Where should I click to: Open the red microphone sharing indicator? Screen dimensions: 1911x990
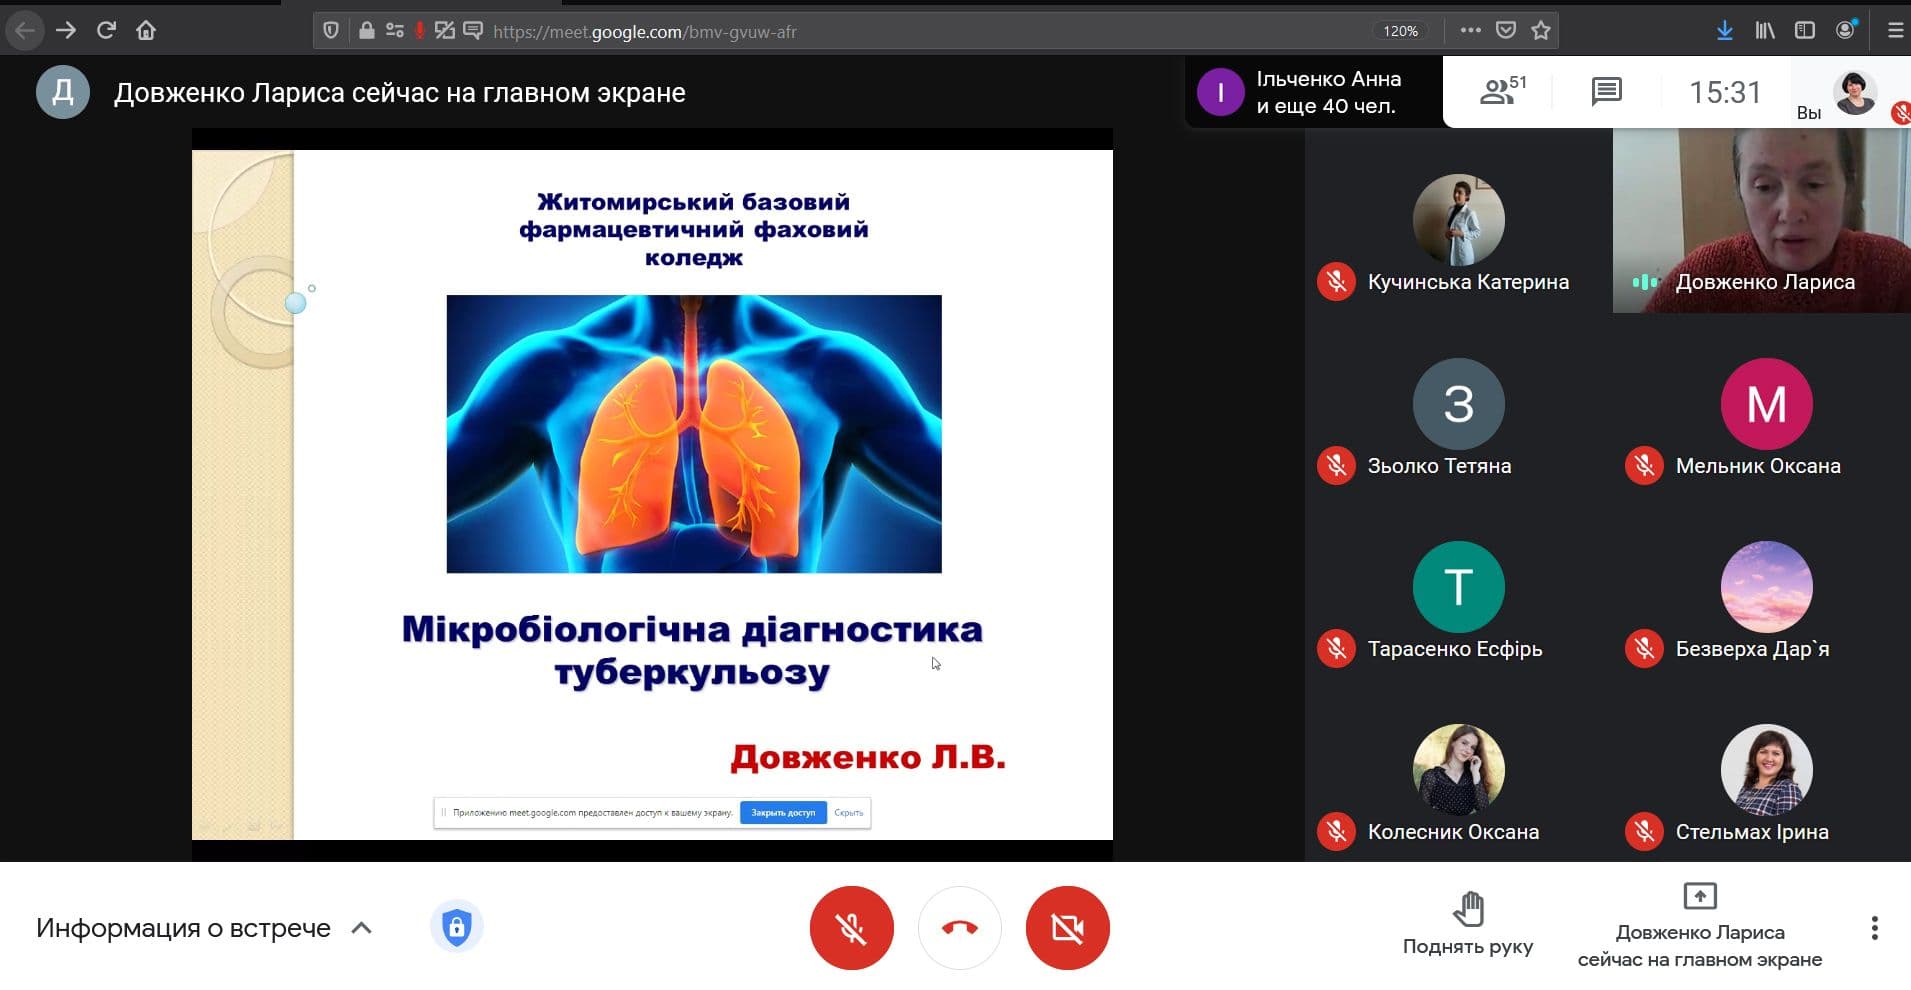pyautogui.click(x=419, y=31)
